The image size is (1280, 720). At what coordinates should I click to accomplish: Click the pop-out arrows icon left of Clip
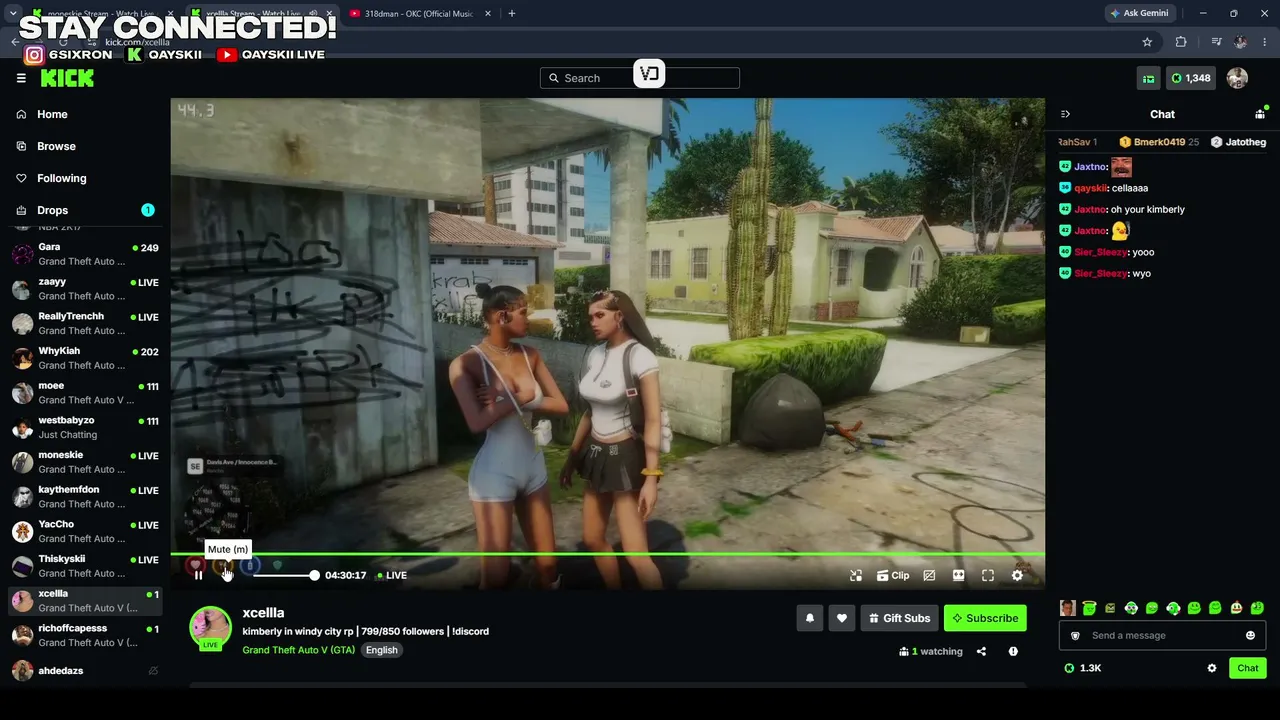856,575
